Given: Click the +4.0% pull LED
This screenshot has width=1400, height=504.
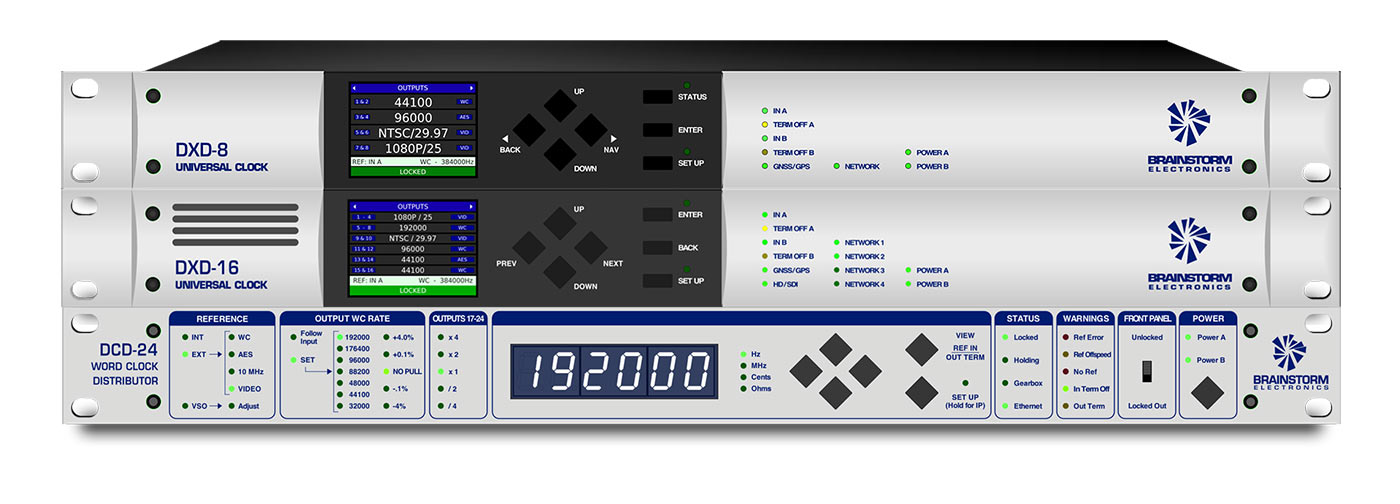Looking at the screenshot, I should [x=386, y=337].
